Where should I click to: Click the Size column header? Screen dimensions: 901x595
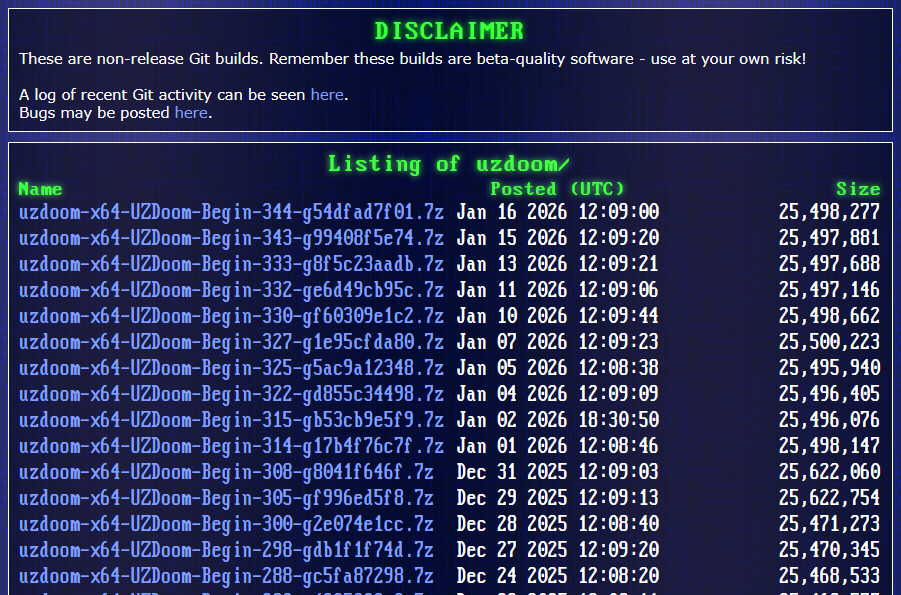click(858, 189)
